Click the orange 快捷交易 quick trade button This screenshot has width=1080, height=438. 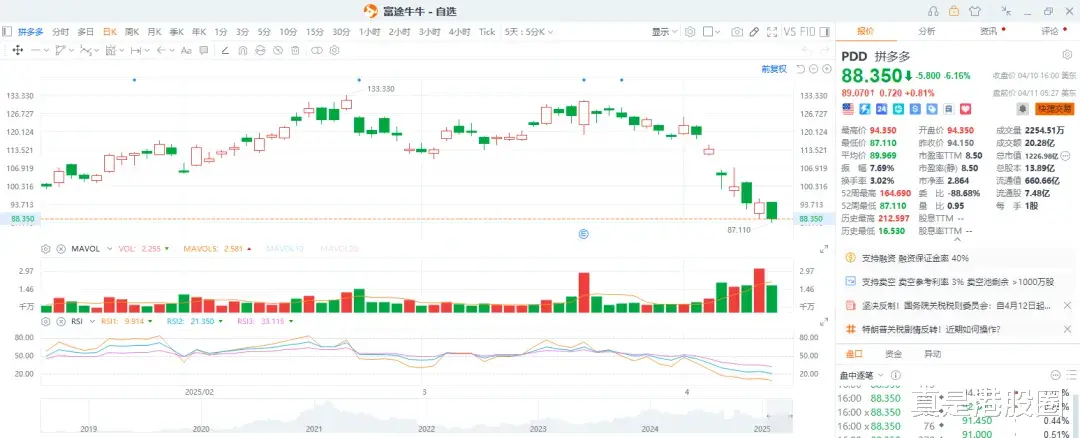(x=1054, y=109)
